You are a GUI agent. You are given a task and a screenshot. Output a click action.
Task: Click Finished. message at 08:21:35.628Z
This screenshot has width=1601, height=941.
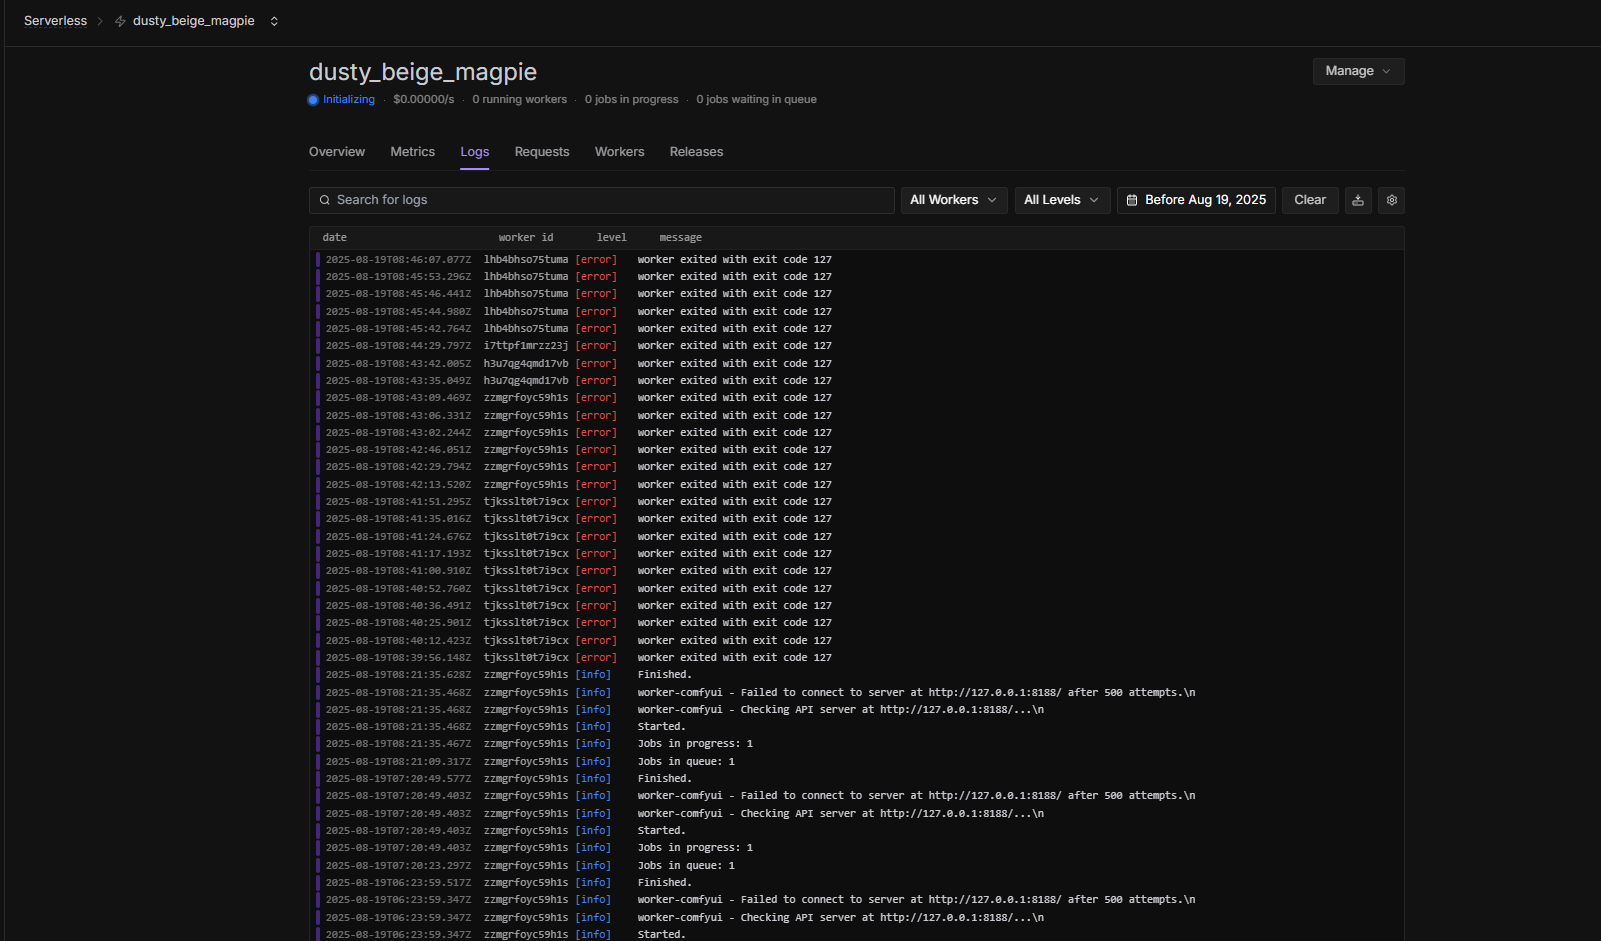[x=665, y=675]
